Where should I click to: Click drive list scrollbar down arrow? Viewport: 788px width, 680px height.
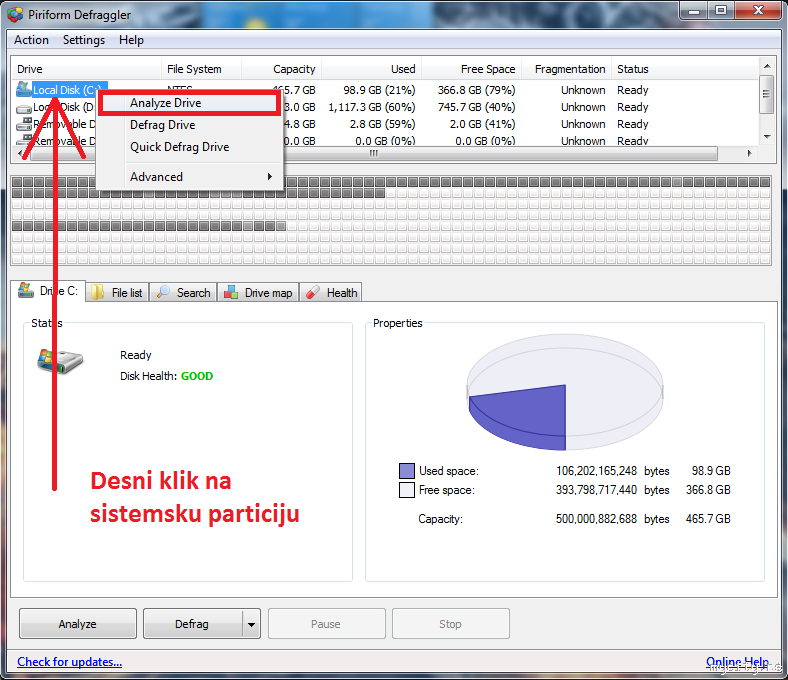[x=767, y=137]
